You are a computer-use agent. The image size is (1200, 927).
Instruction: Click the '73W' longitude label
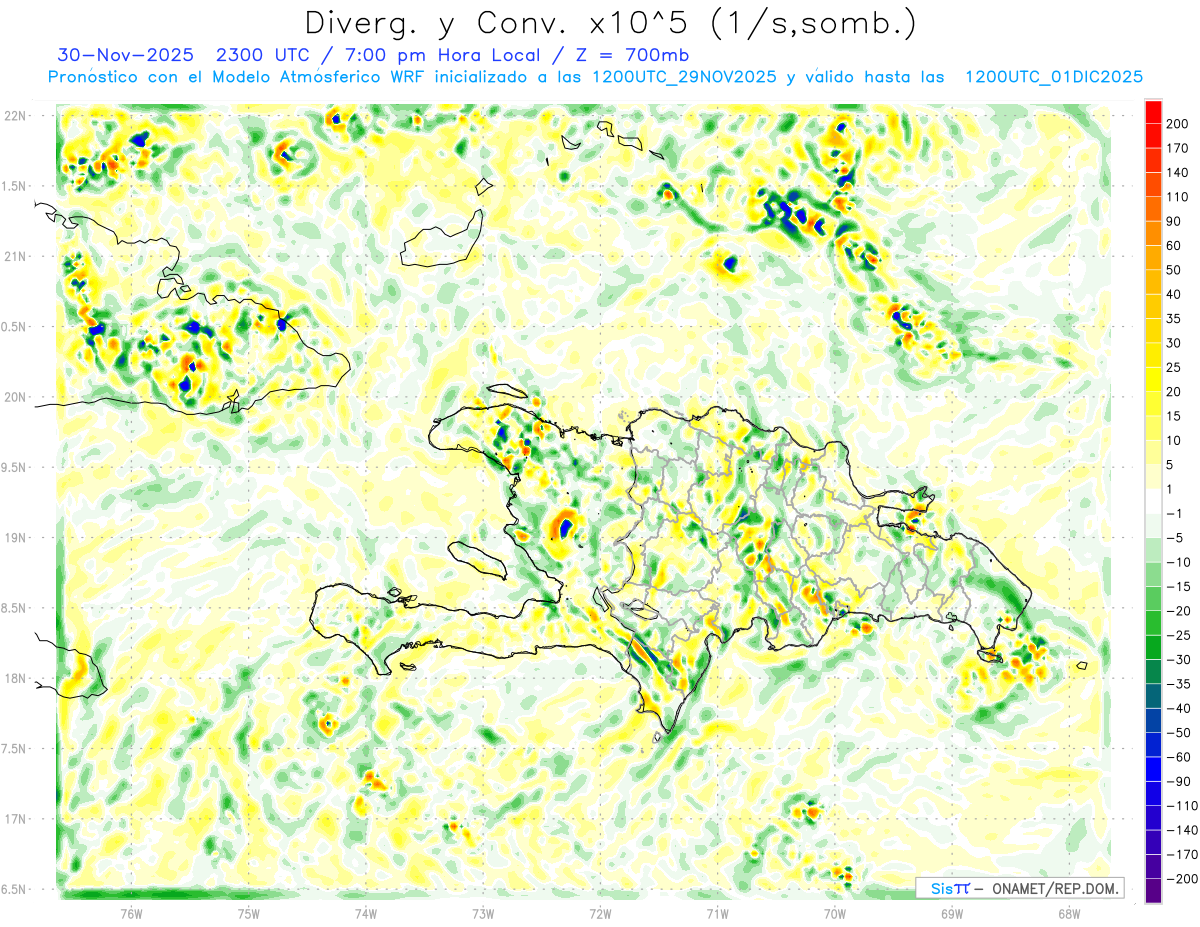(x=482, y=912)
